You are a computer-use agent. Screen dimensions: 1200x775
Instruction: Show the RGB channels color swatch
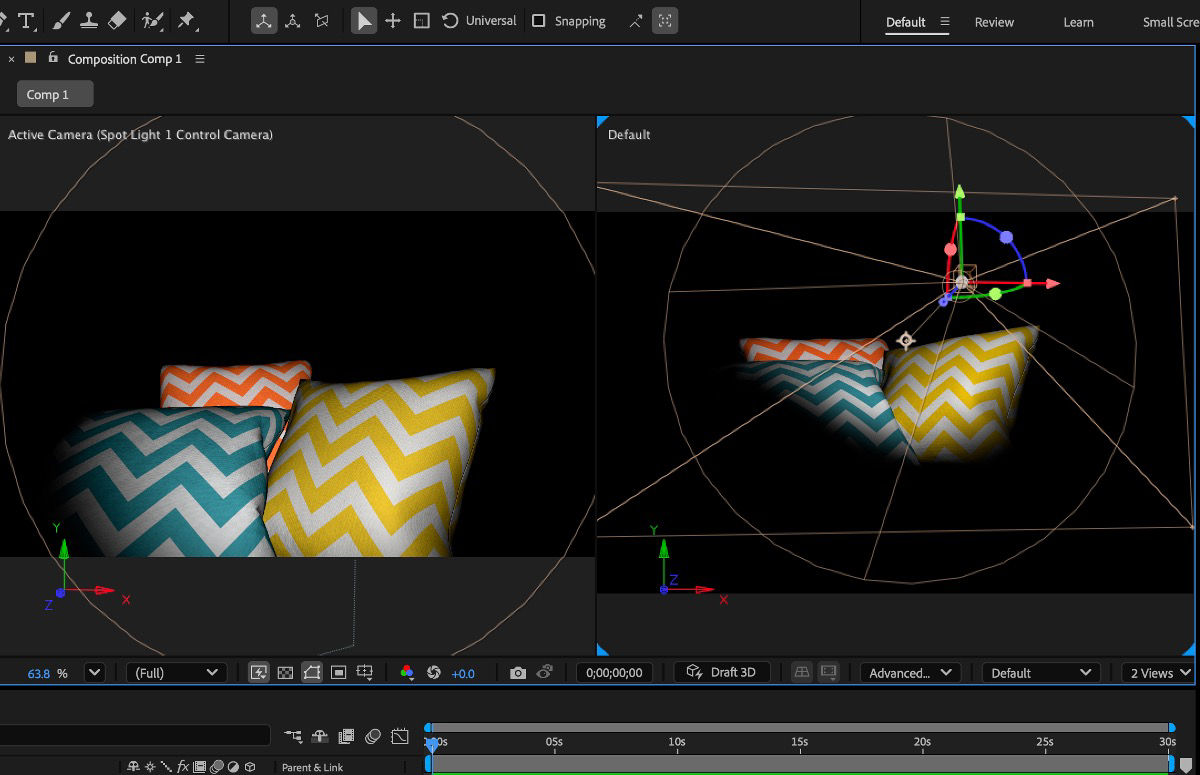[405, 672]
